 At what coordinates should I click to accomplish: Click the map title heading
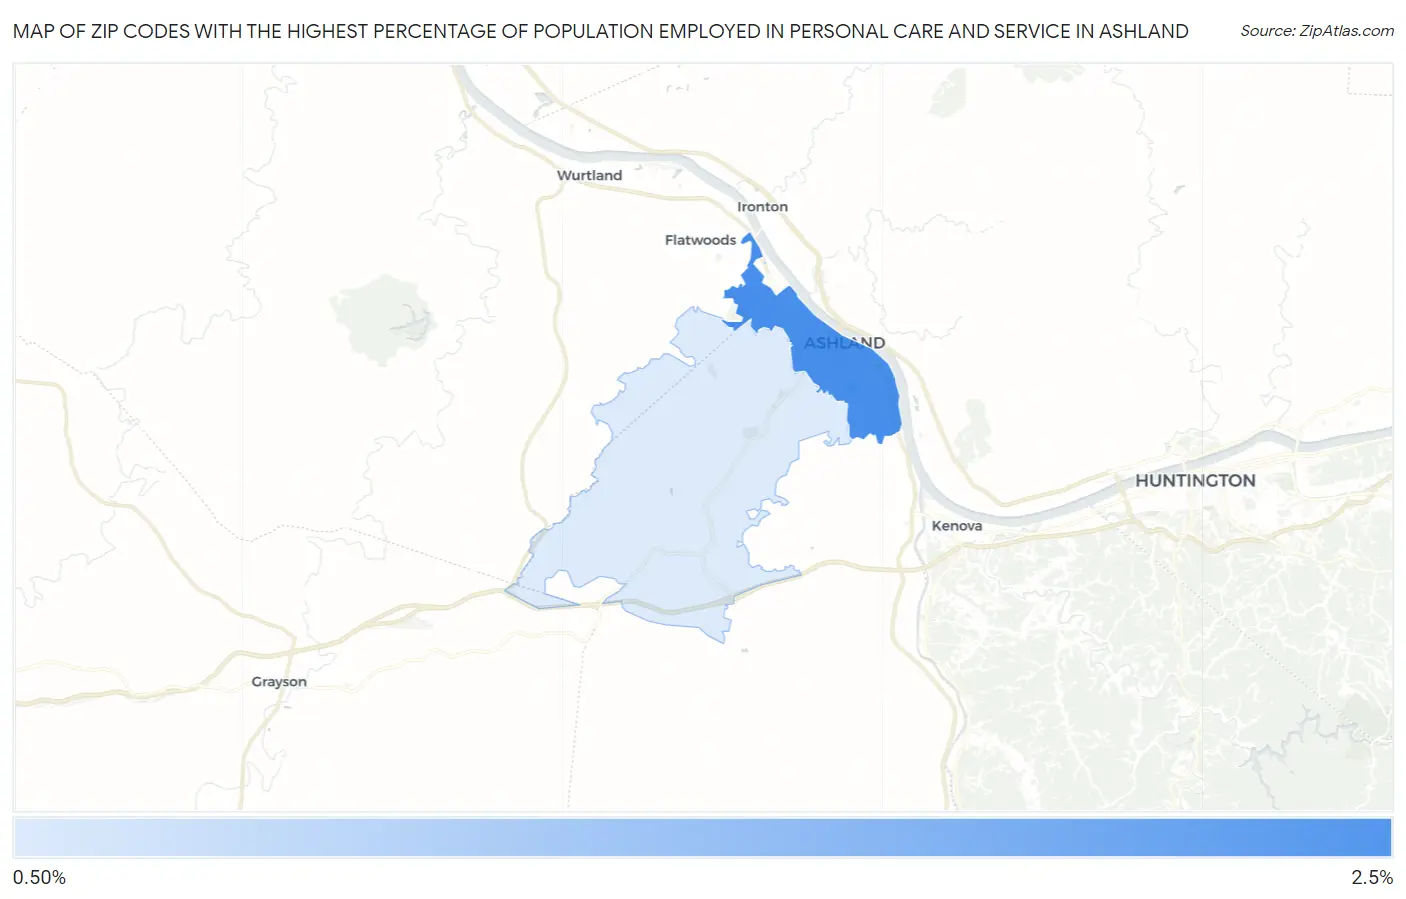pyautogui.click(x=600, y=31)
